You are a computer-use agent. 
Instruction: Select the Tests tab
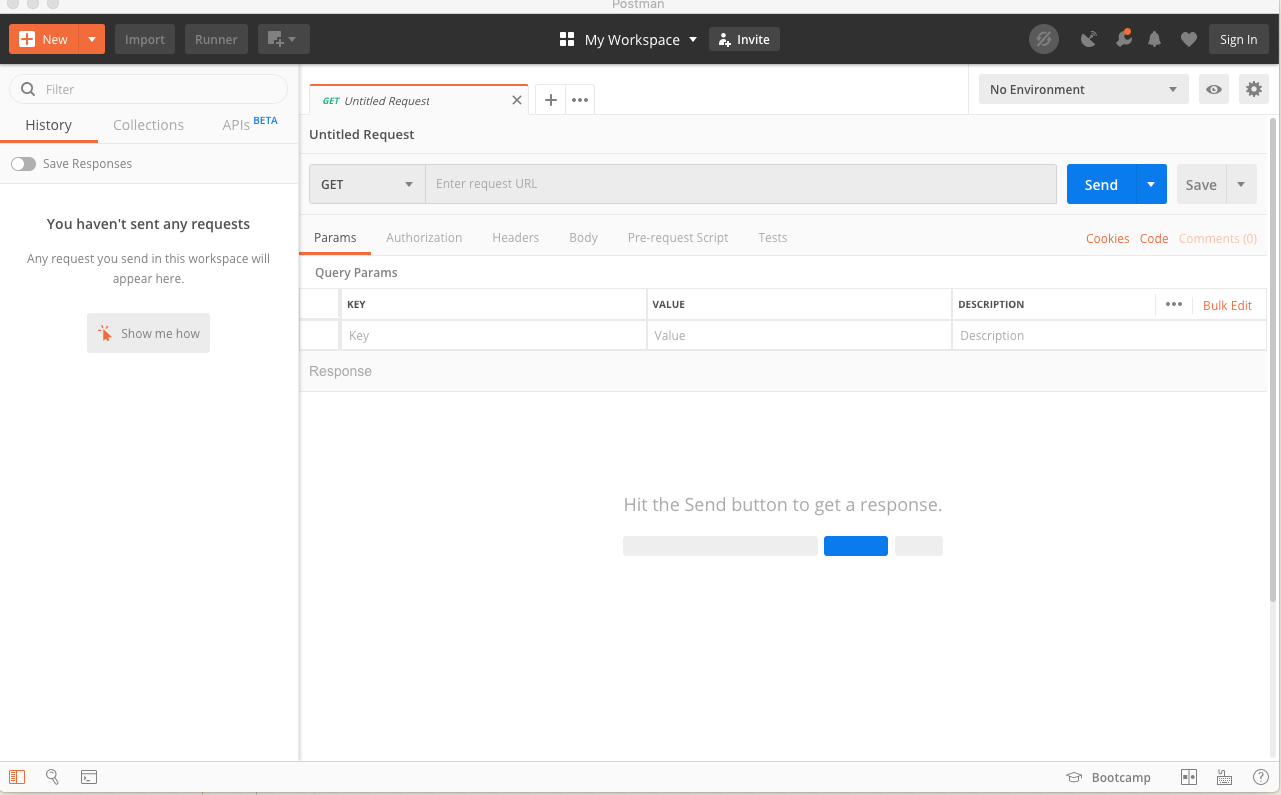pos(773,238)
